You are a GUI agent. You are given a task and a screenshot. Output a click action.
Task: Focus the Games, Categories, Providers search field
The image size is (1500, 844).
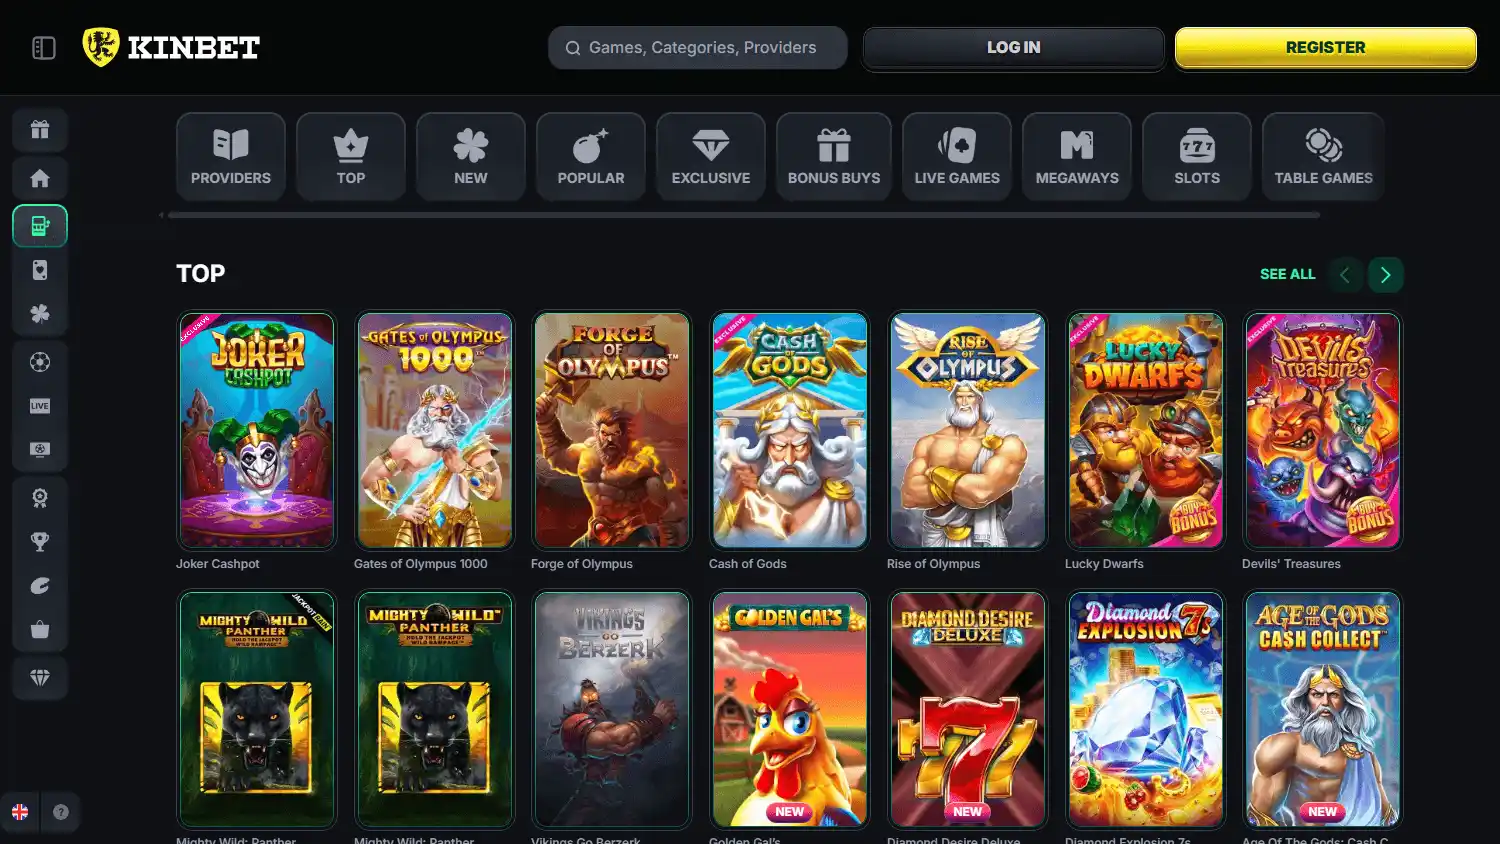point(698,48)
